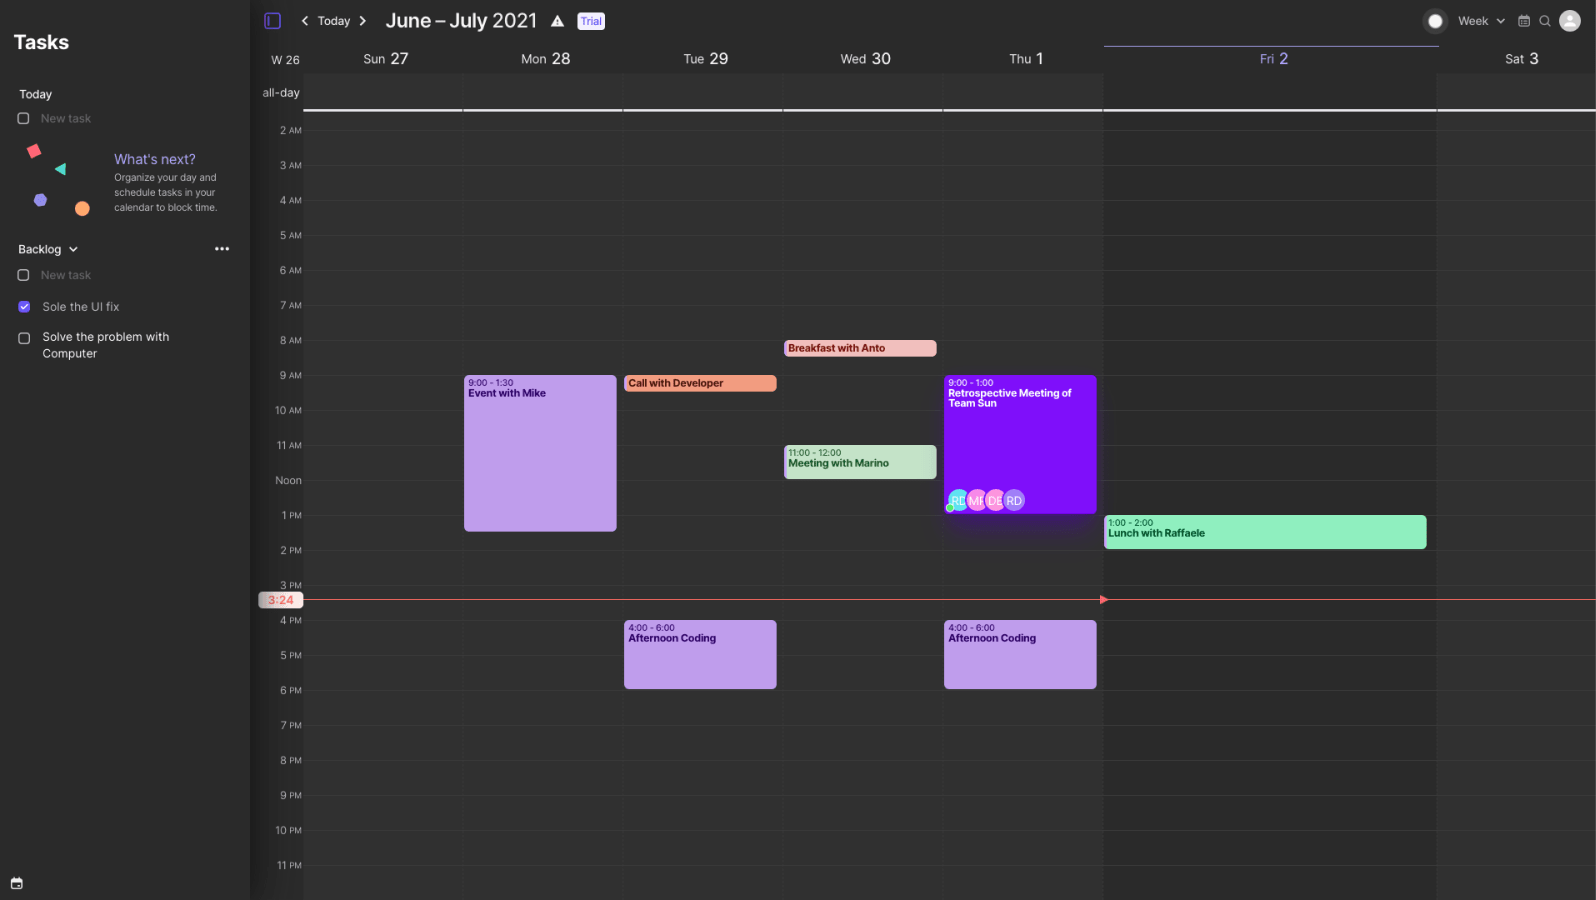This screenshot has width=1596, height=900.
Task: Open user profile avatar
Action: click(1570, 21)
